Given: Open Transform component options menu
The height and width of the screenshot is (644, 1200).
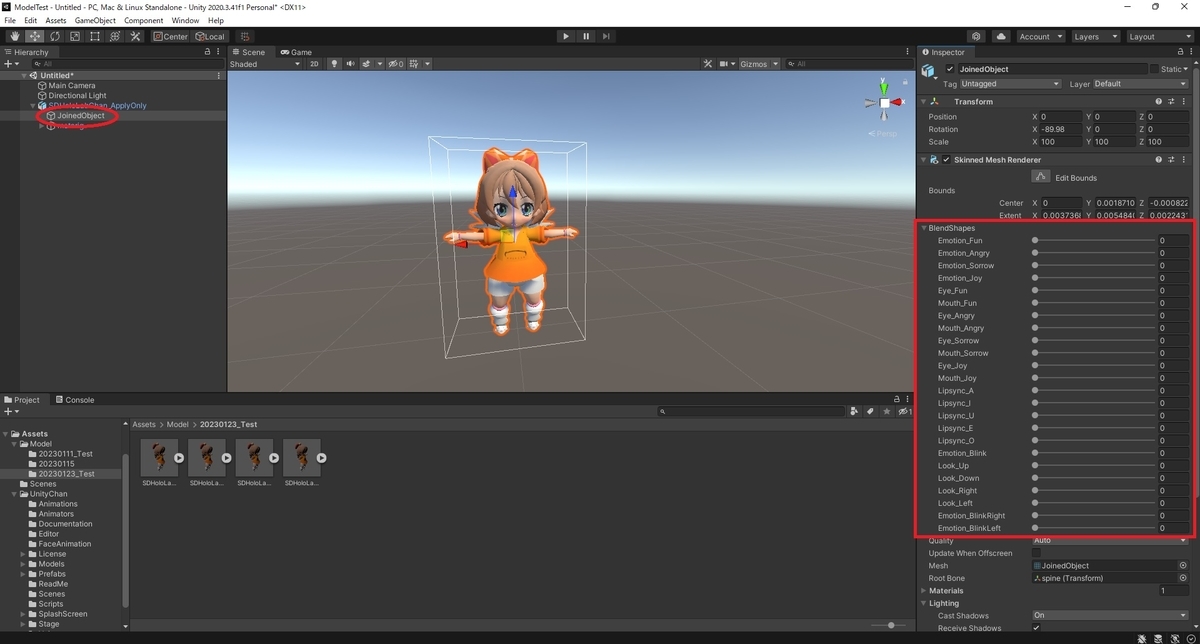Looking at the screenshot, I should tap(1185, 101).
